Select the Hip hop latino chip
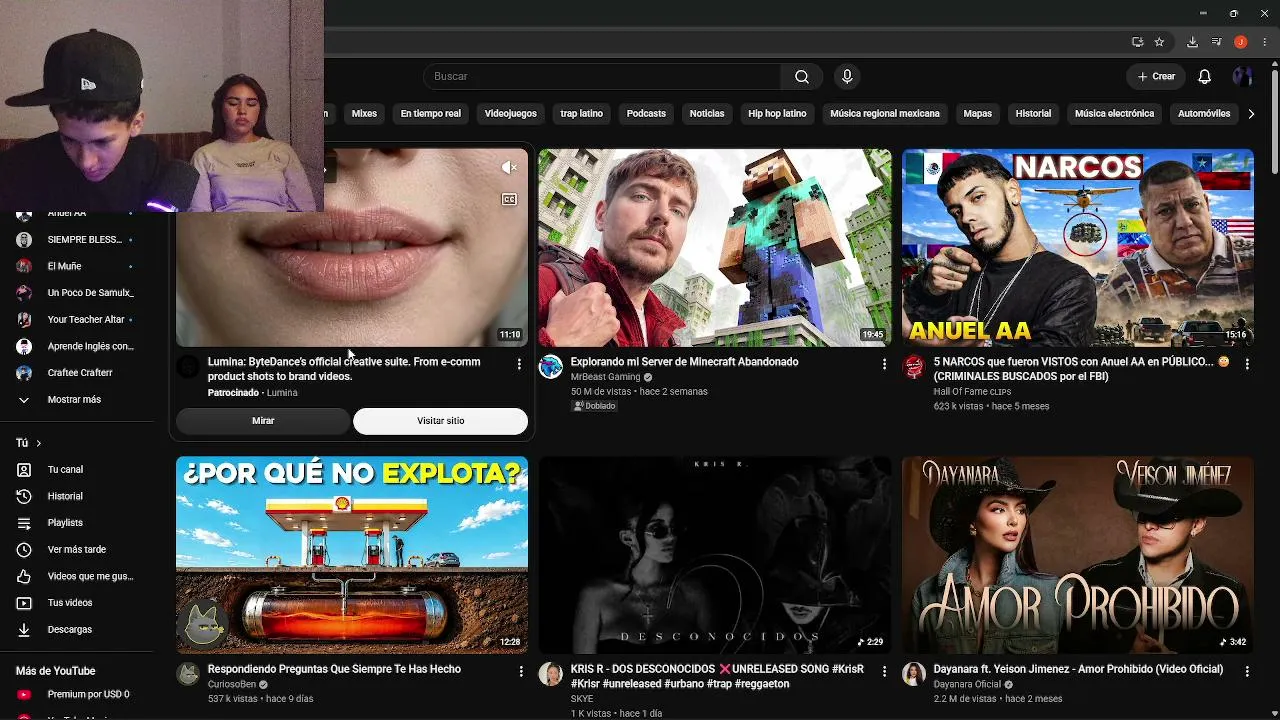Image resolution: width=1280 pixels, height=720 pixels. [777, 114]
